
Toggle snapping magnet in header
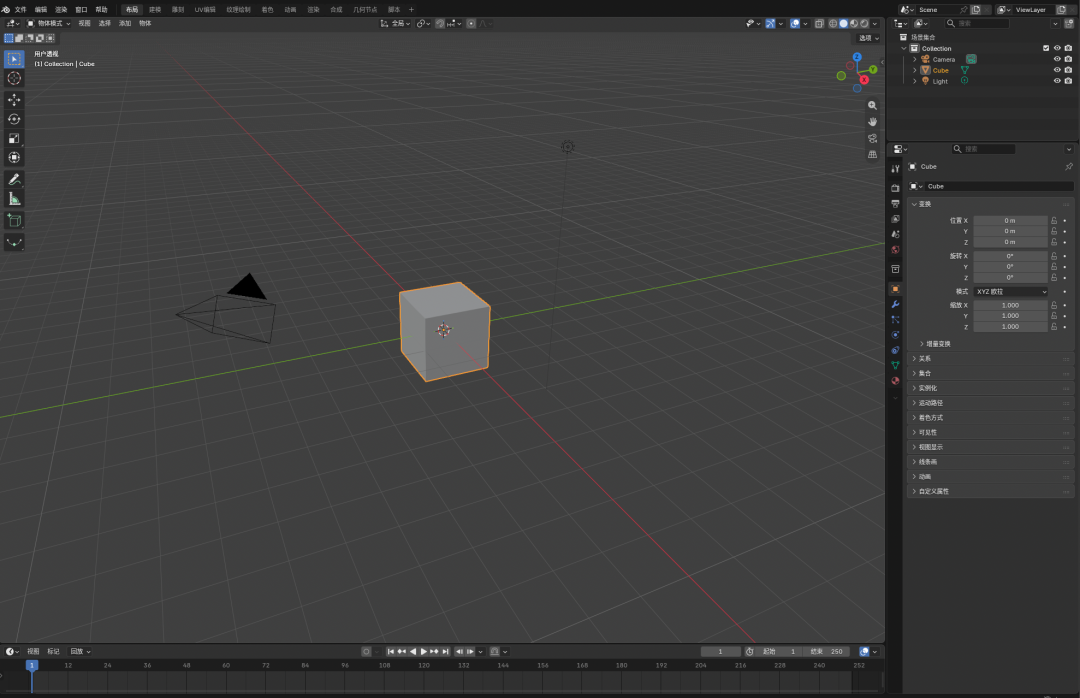pyautogui.click(x=439, y=23)
